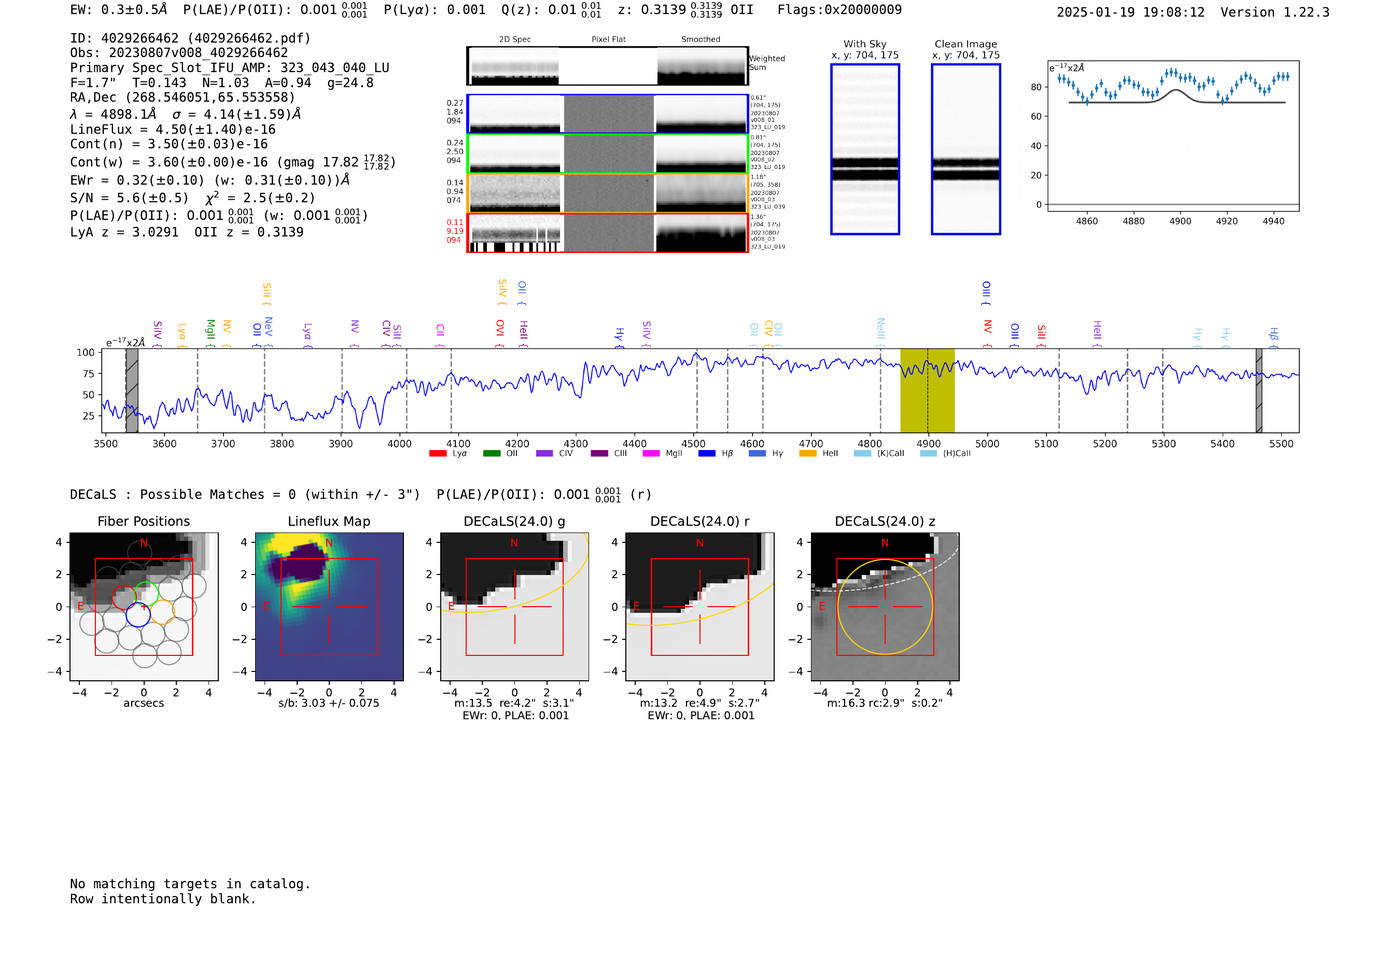Screen dimensions: 1400x953
Task: Click the m:16.3 rc:2.9" s:0.2" caption
Action: pyautogui.click(x=885, y=703)
